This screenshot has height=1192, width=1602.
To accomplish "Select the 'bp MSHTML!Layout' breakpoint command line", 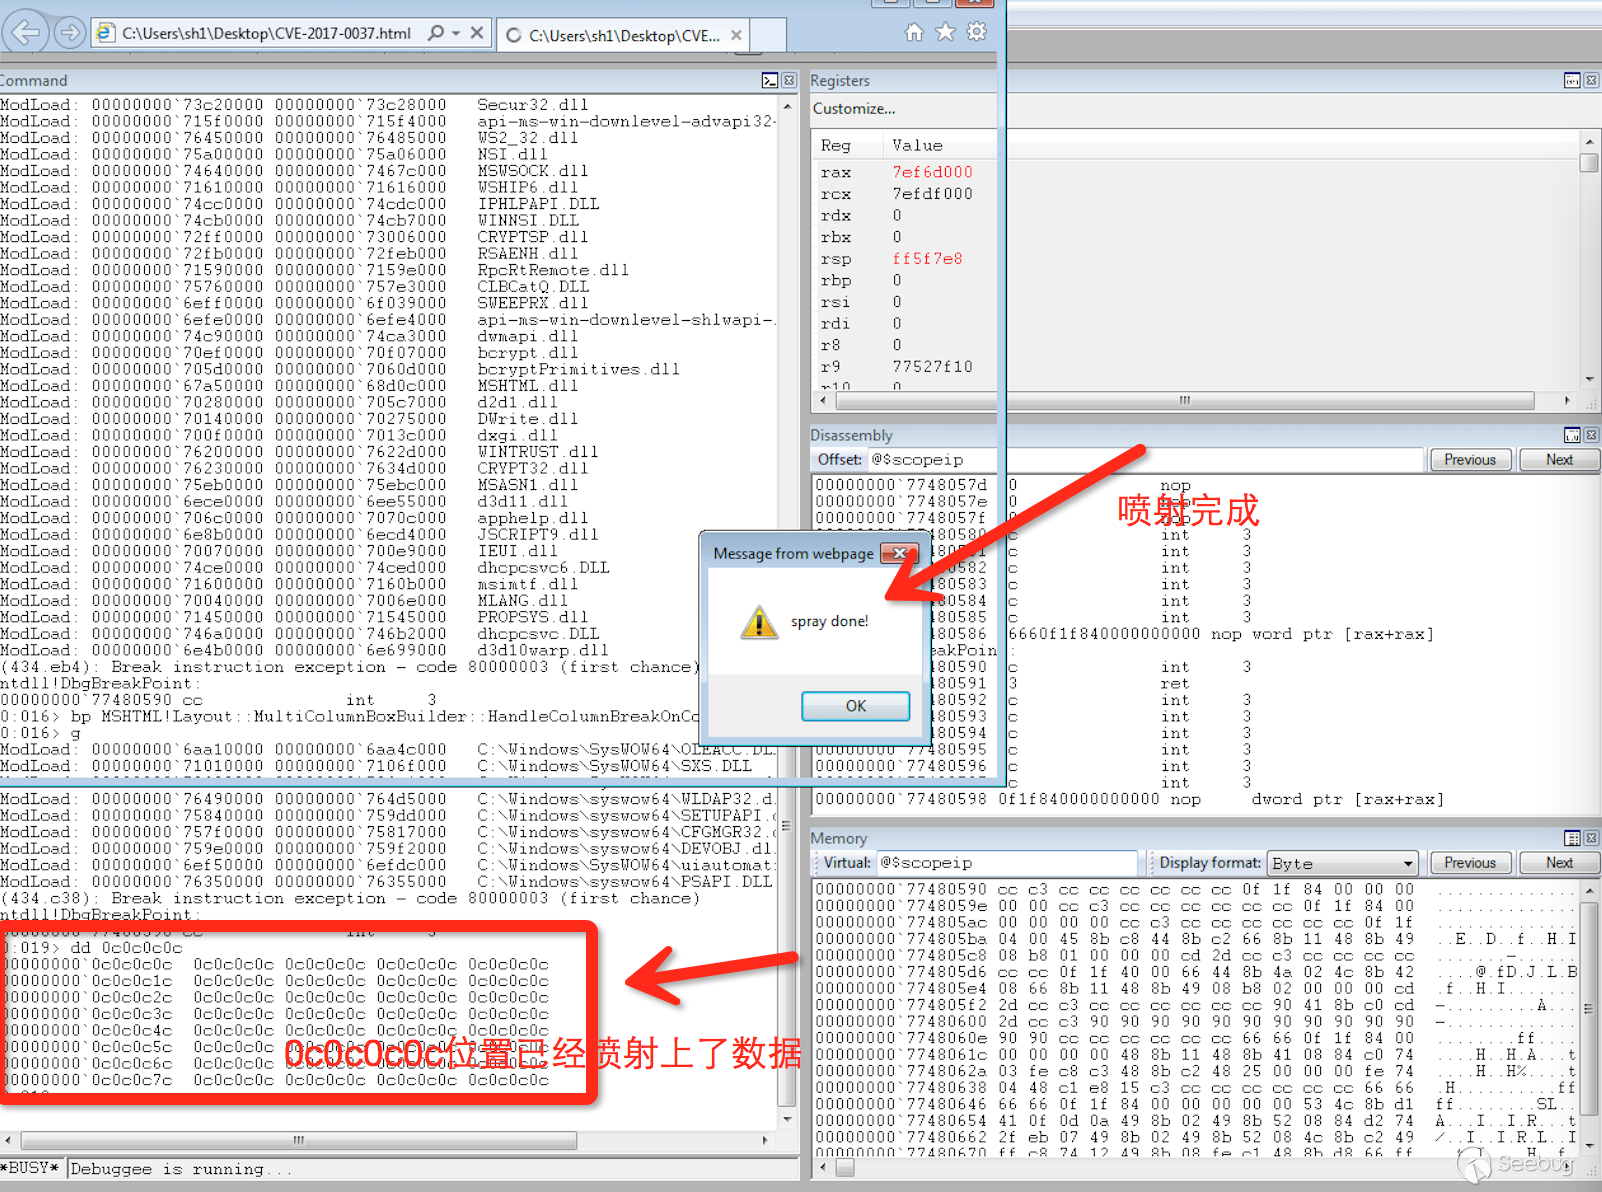I will tap(350, 717).
